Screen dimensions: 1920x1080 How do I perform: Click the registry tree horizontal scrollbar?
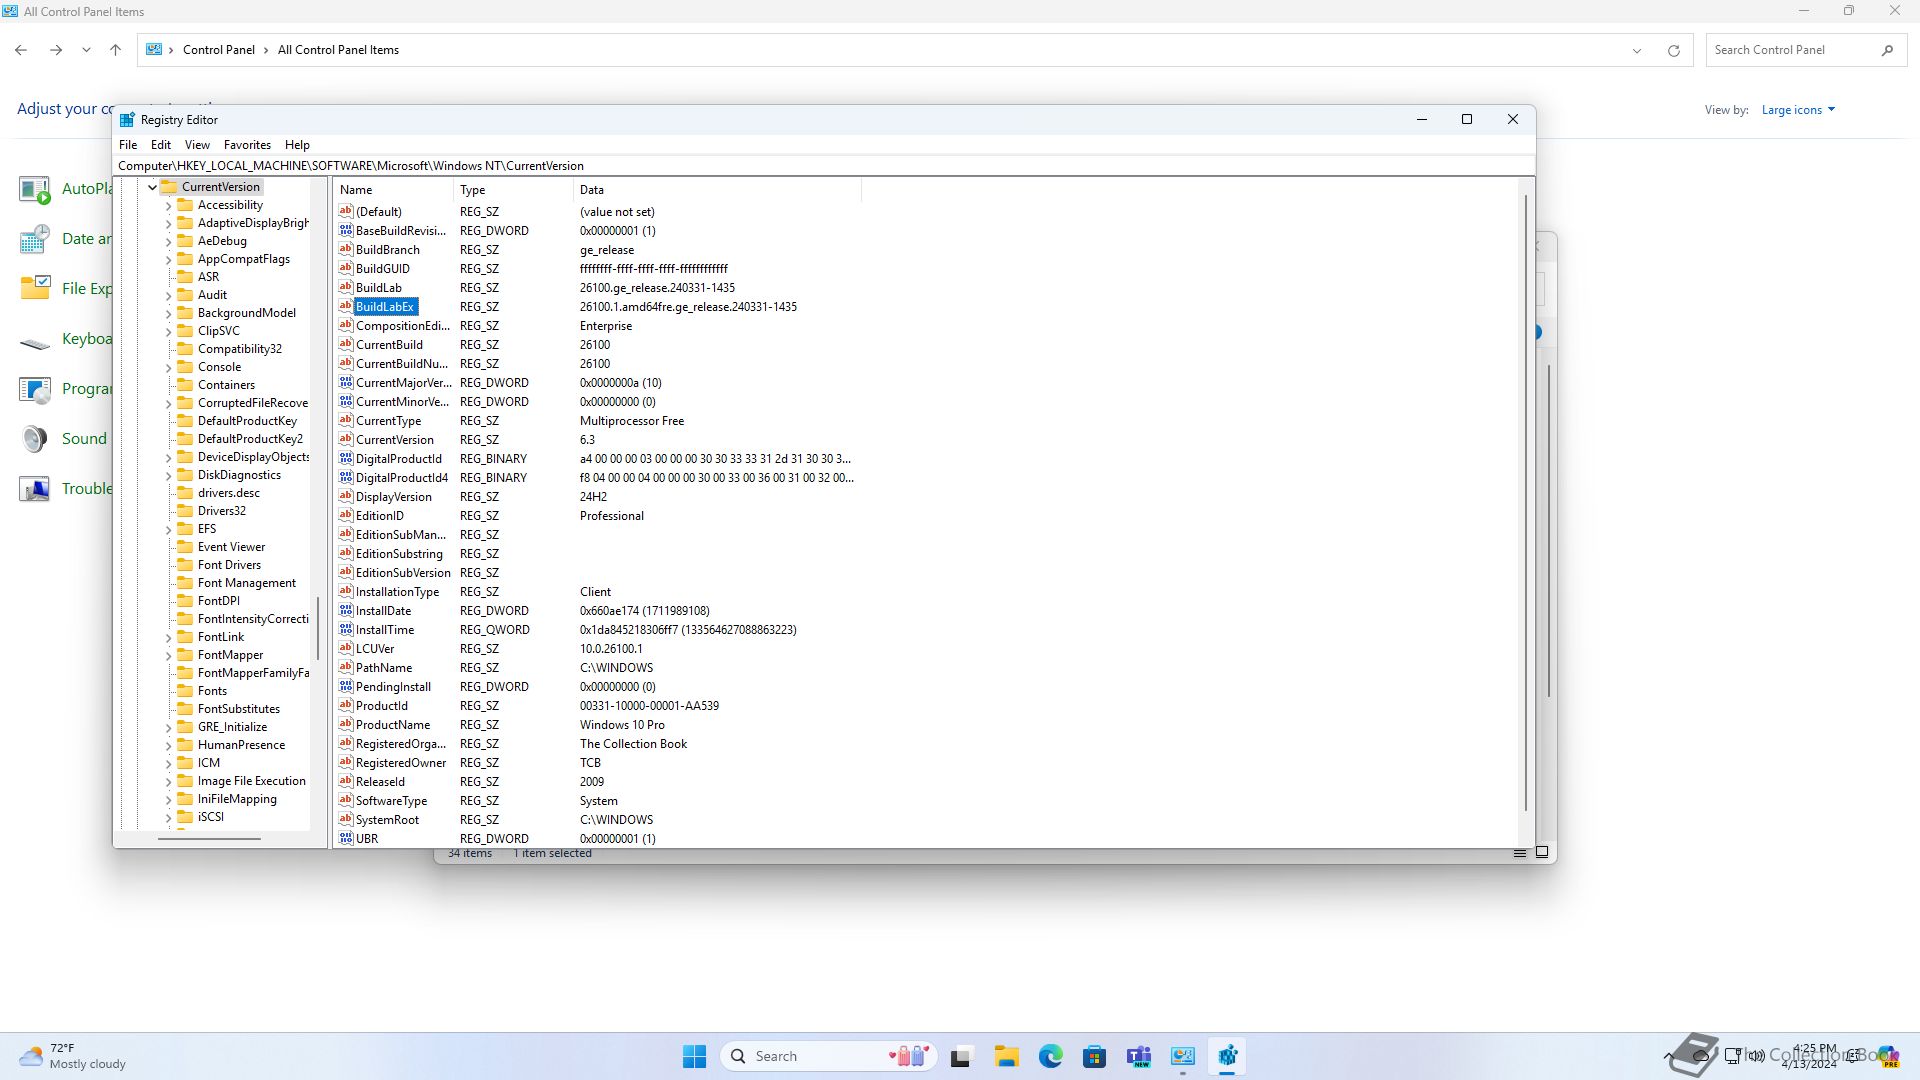(x=209, y=839)
